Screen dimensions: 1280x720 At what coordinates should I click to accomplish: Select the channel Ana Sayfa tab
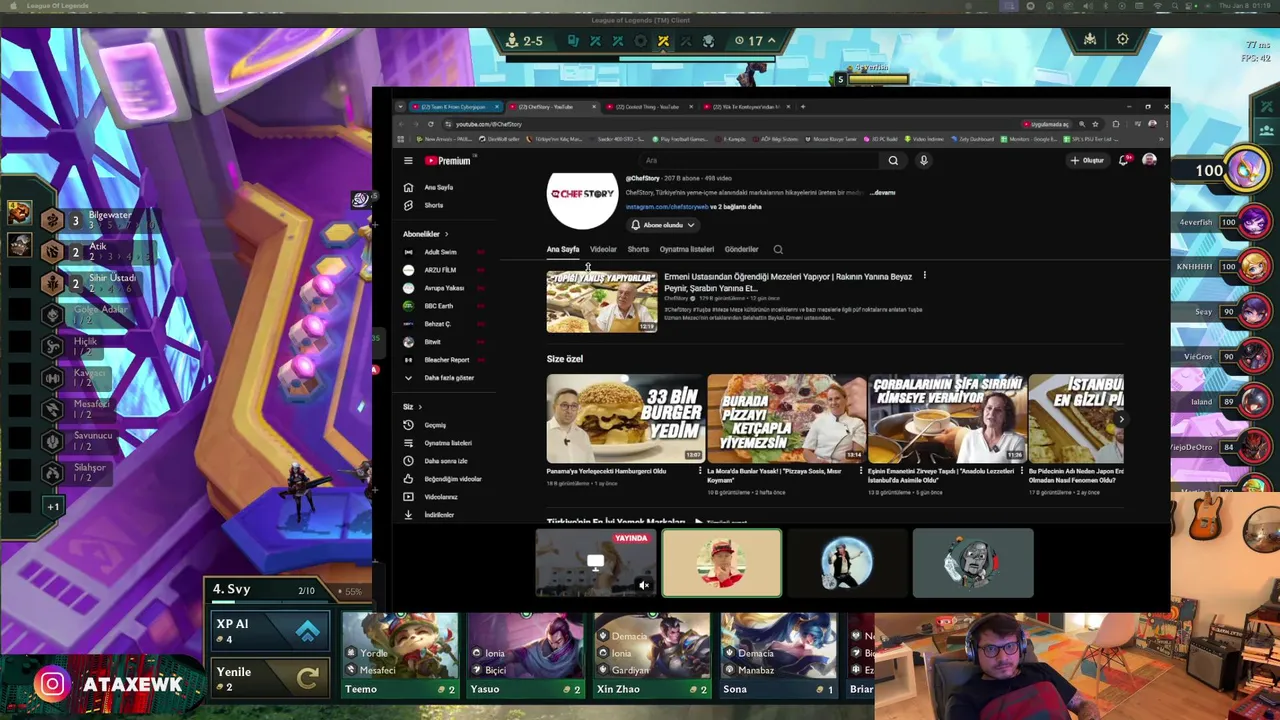pos(563,249)
